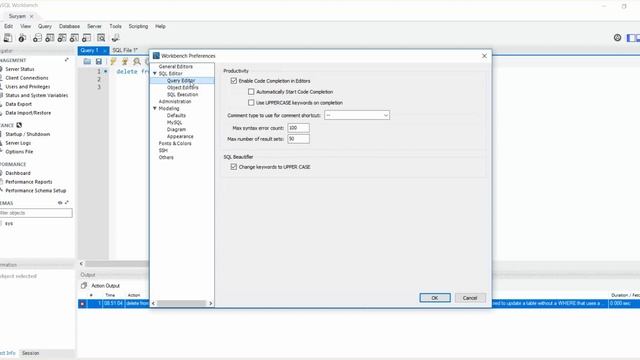Refresh schemas list icon in Schemas header
Image resolution: width=640 pixels, height=360 pixels.
click(x=60, y=203)
